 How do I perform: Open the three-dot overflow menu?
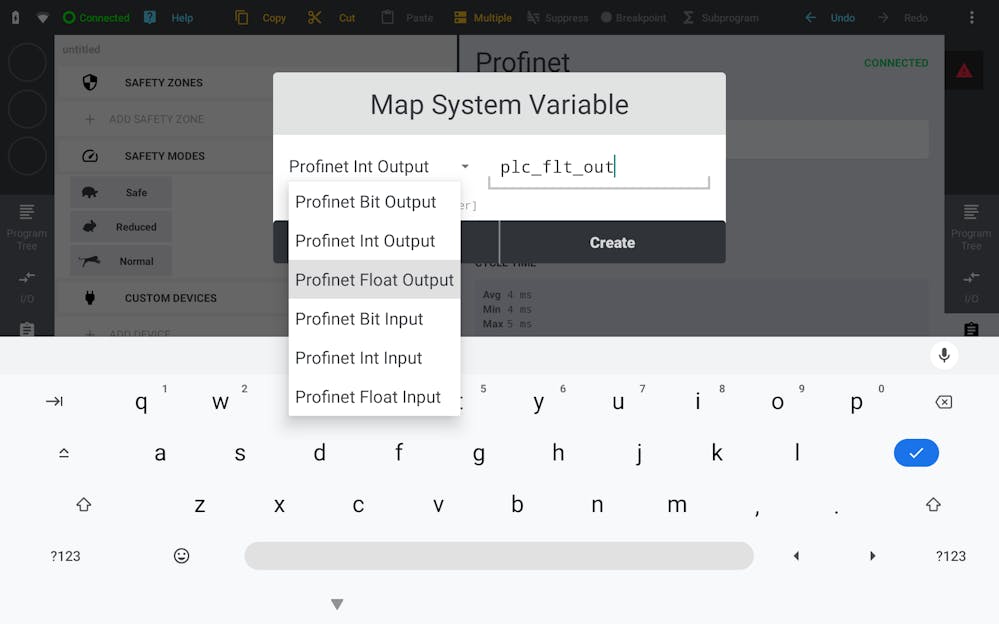(x=972, y=18)
